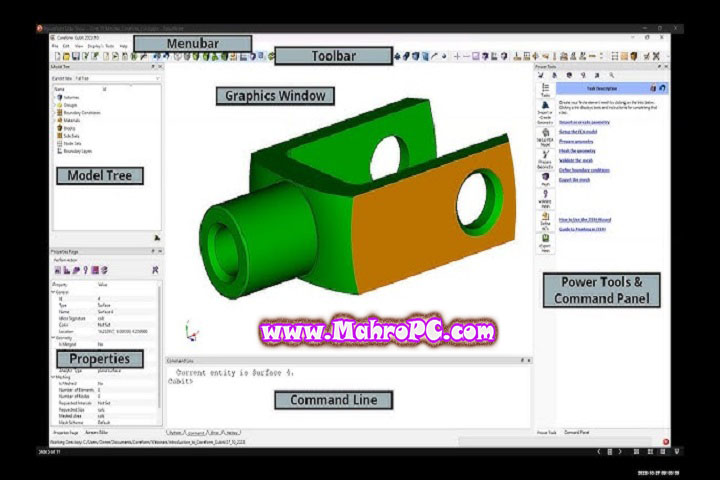Float the Model Tree panel
720x480 pixels.
pyautogui.click(x=153, y=67)
